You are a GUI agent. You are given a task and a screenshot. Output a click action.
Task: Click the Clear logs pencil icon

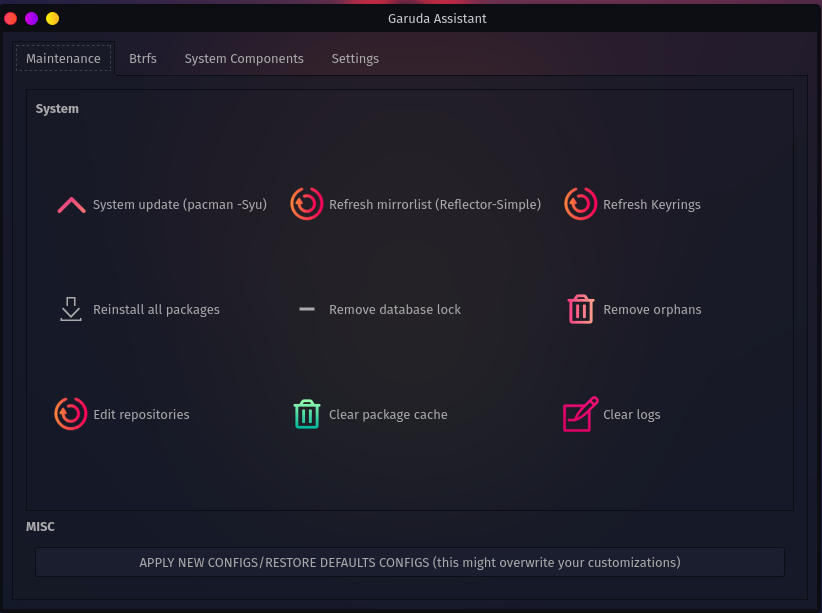click(580, 414)
